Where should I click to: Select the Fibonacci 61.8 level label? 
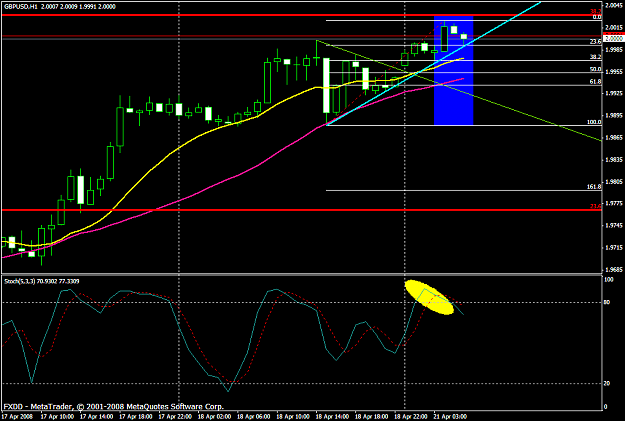pyautogui.click(x=596, y=82)
